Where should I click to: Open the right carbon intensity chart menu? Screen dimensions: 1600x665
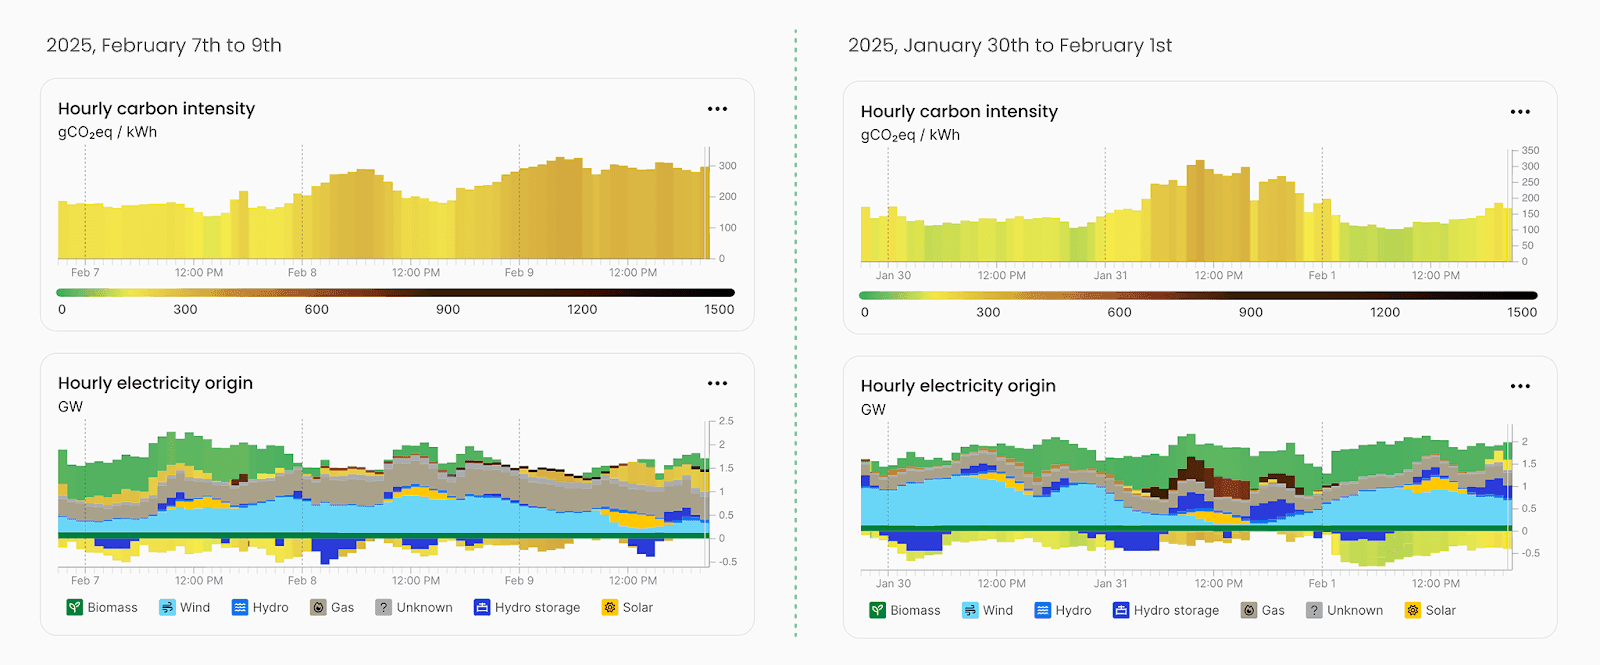point(1520,111)
